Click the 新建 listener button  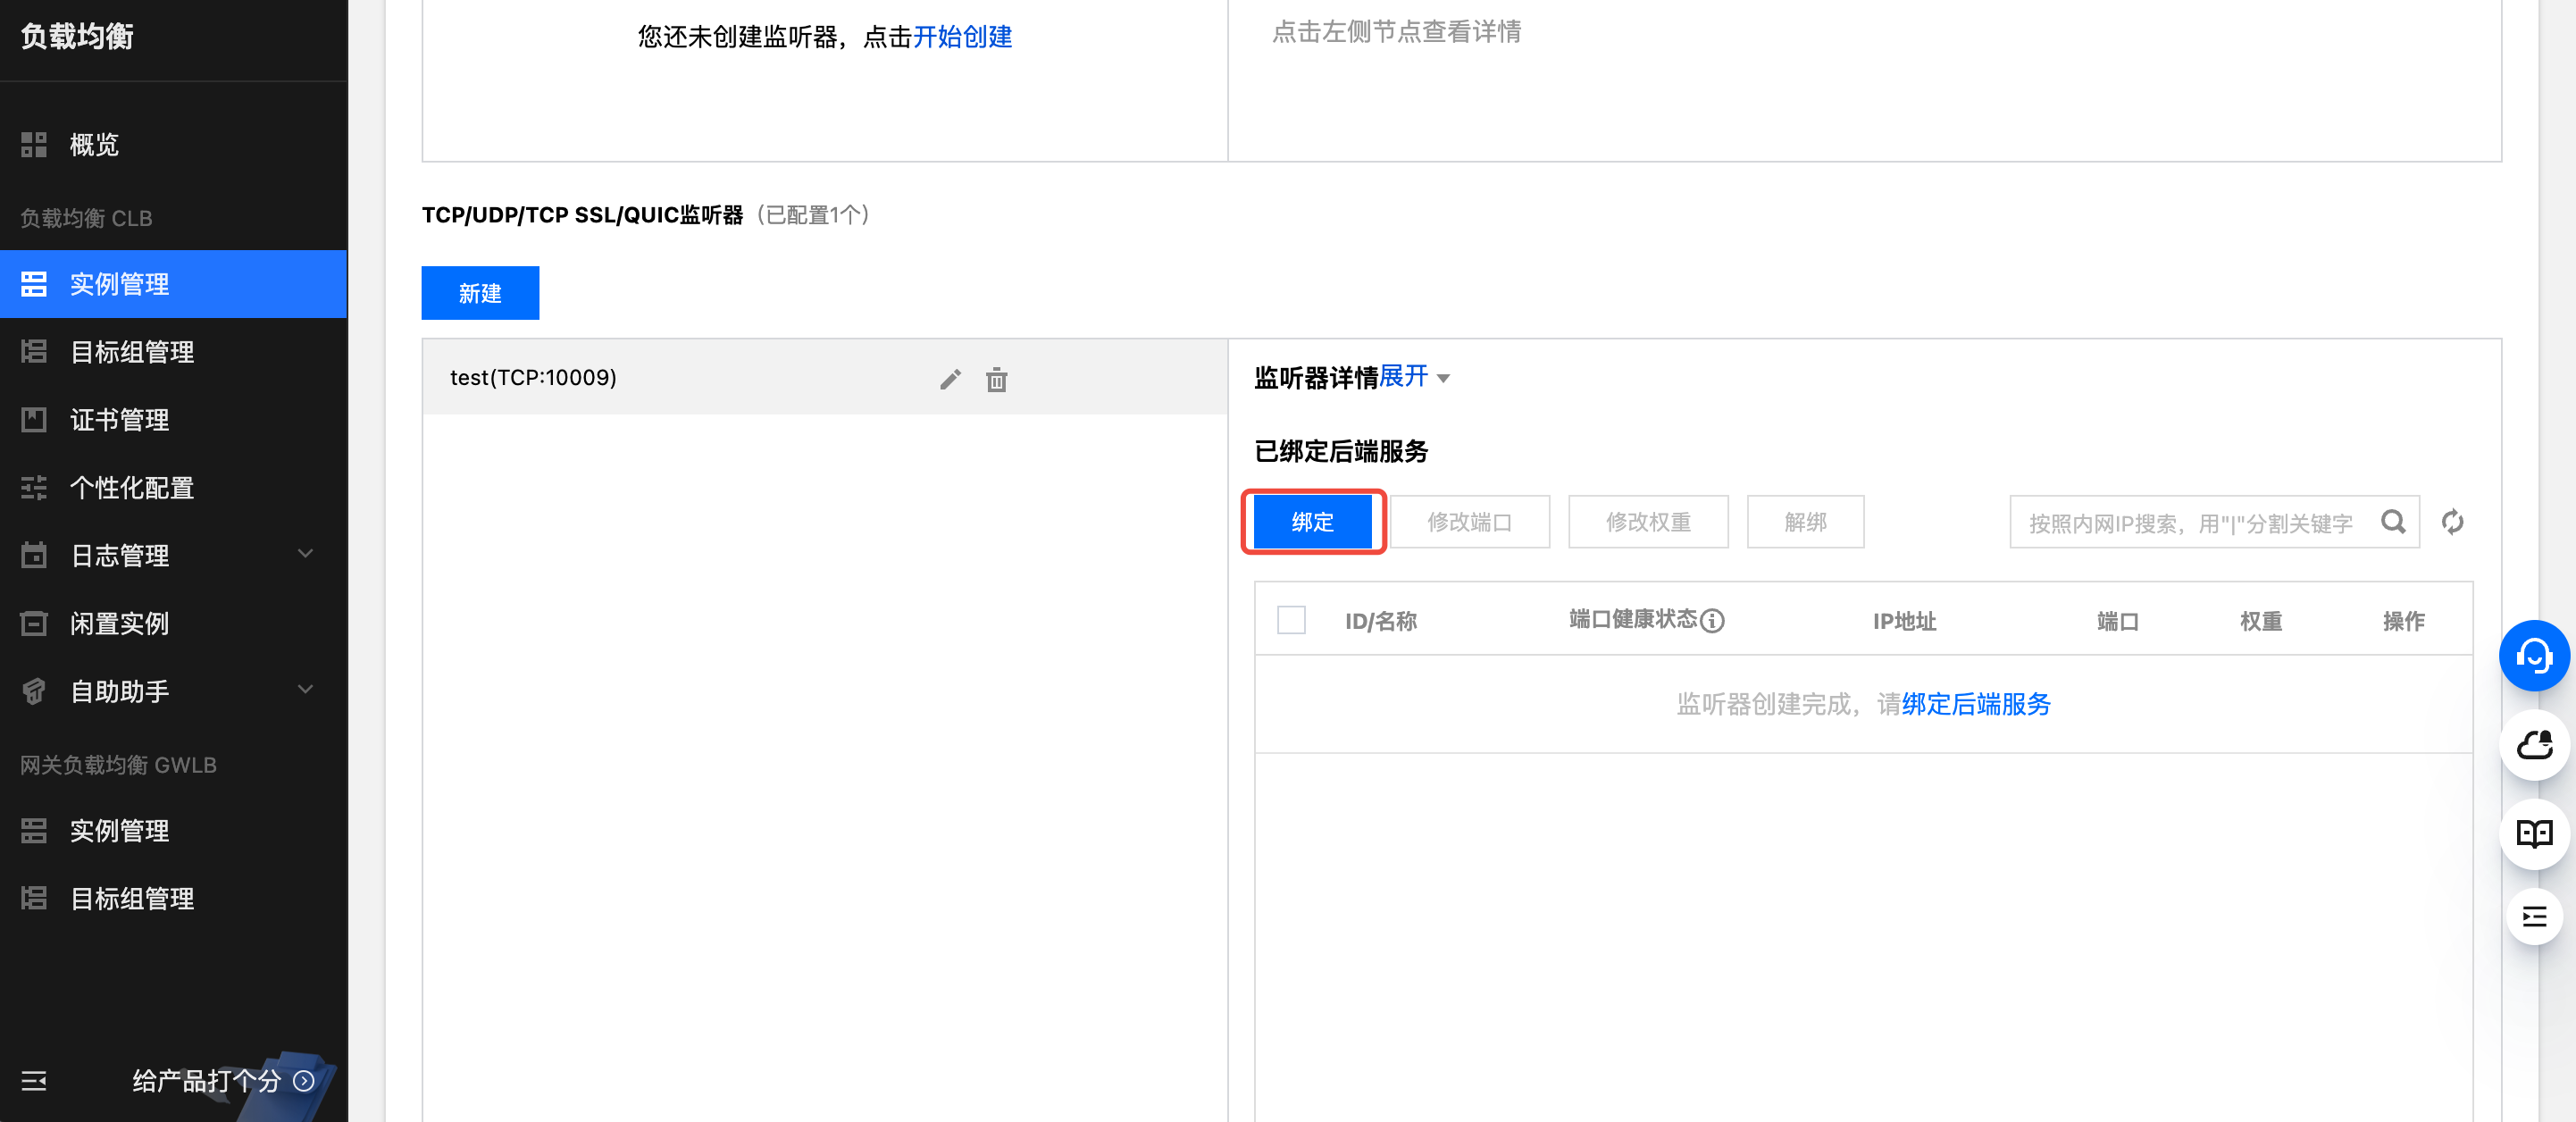(x=480, y=293)
